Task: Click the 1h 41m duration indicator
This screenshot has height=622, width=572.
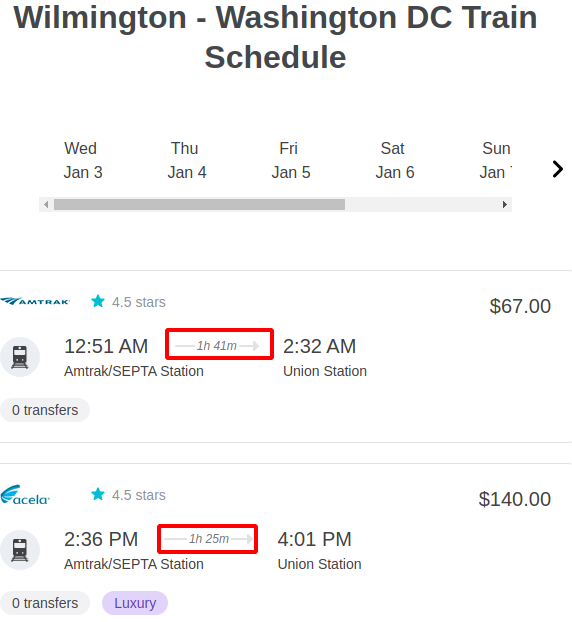Action: tap(217, 346)
